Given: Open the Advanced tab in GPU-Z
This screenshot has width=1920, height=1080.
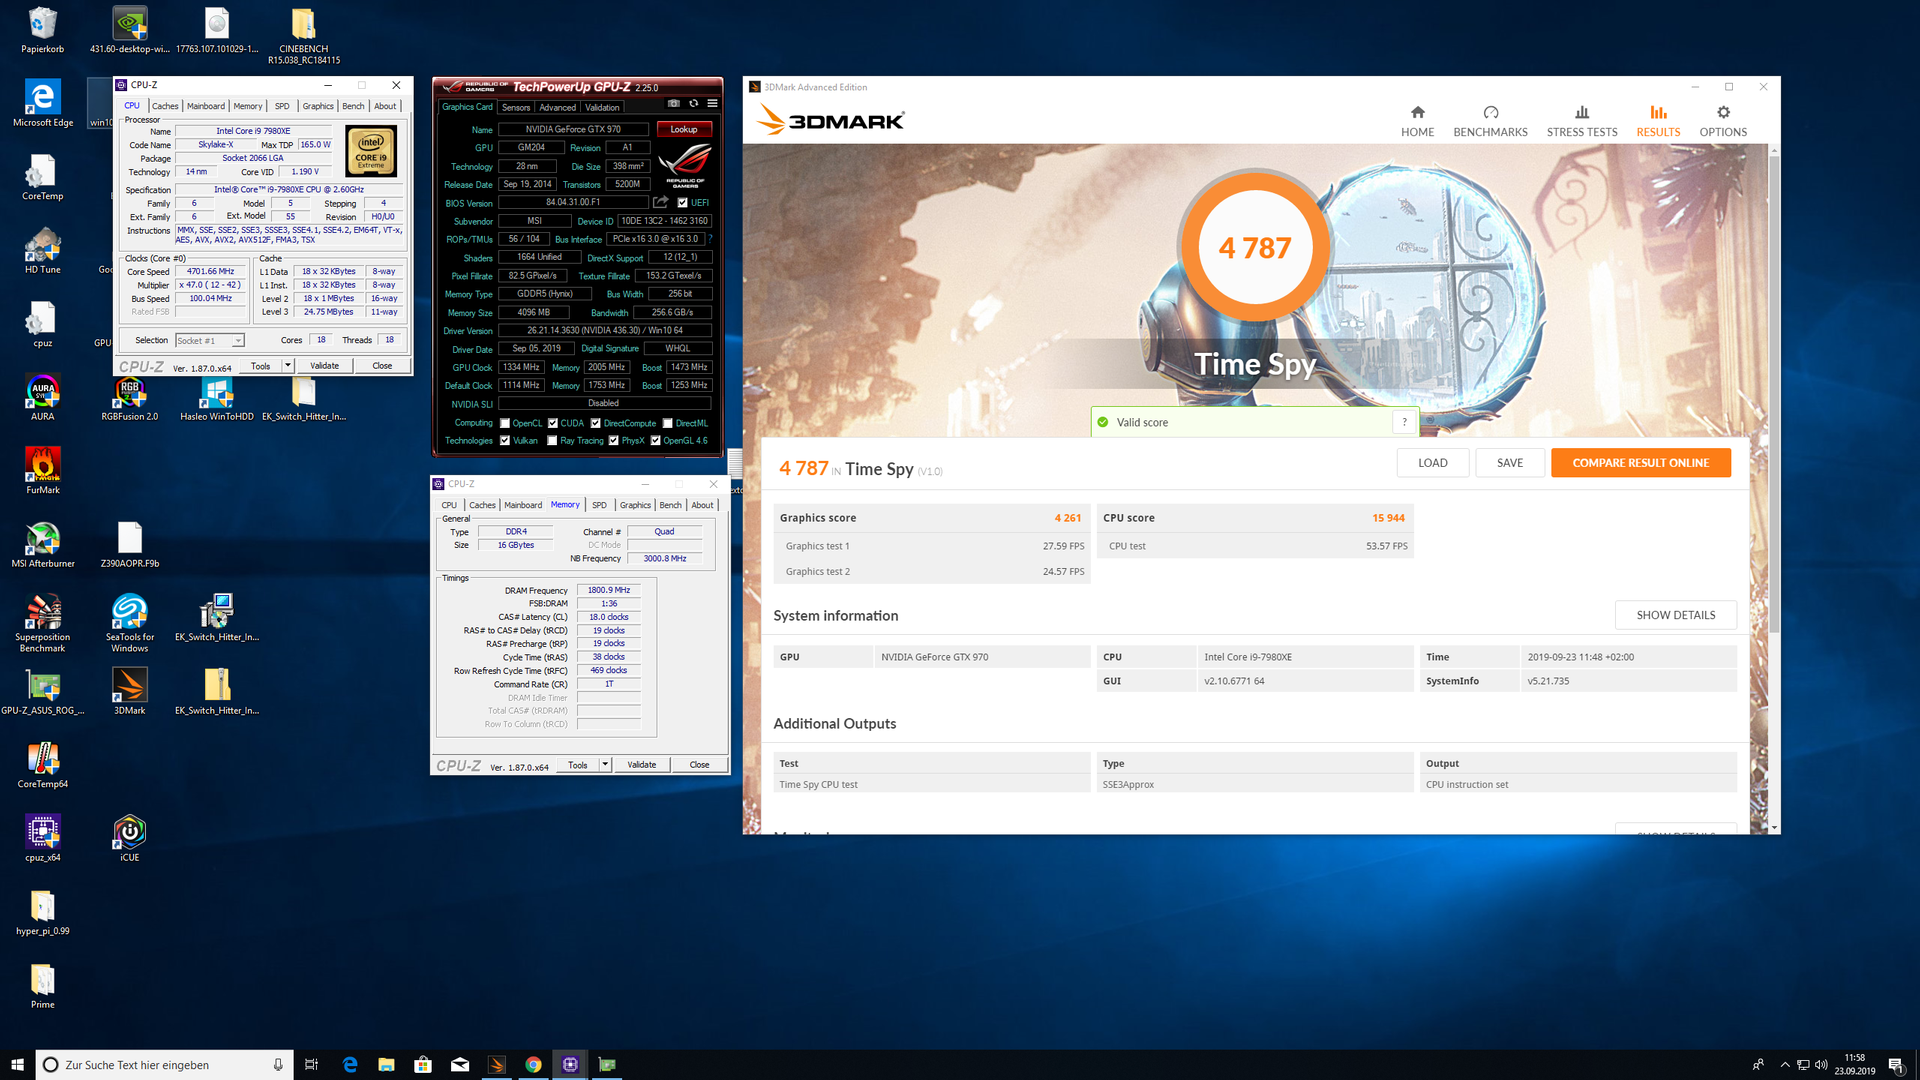Looking at the screenshot, I should 557,107.
